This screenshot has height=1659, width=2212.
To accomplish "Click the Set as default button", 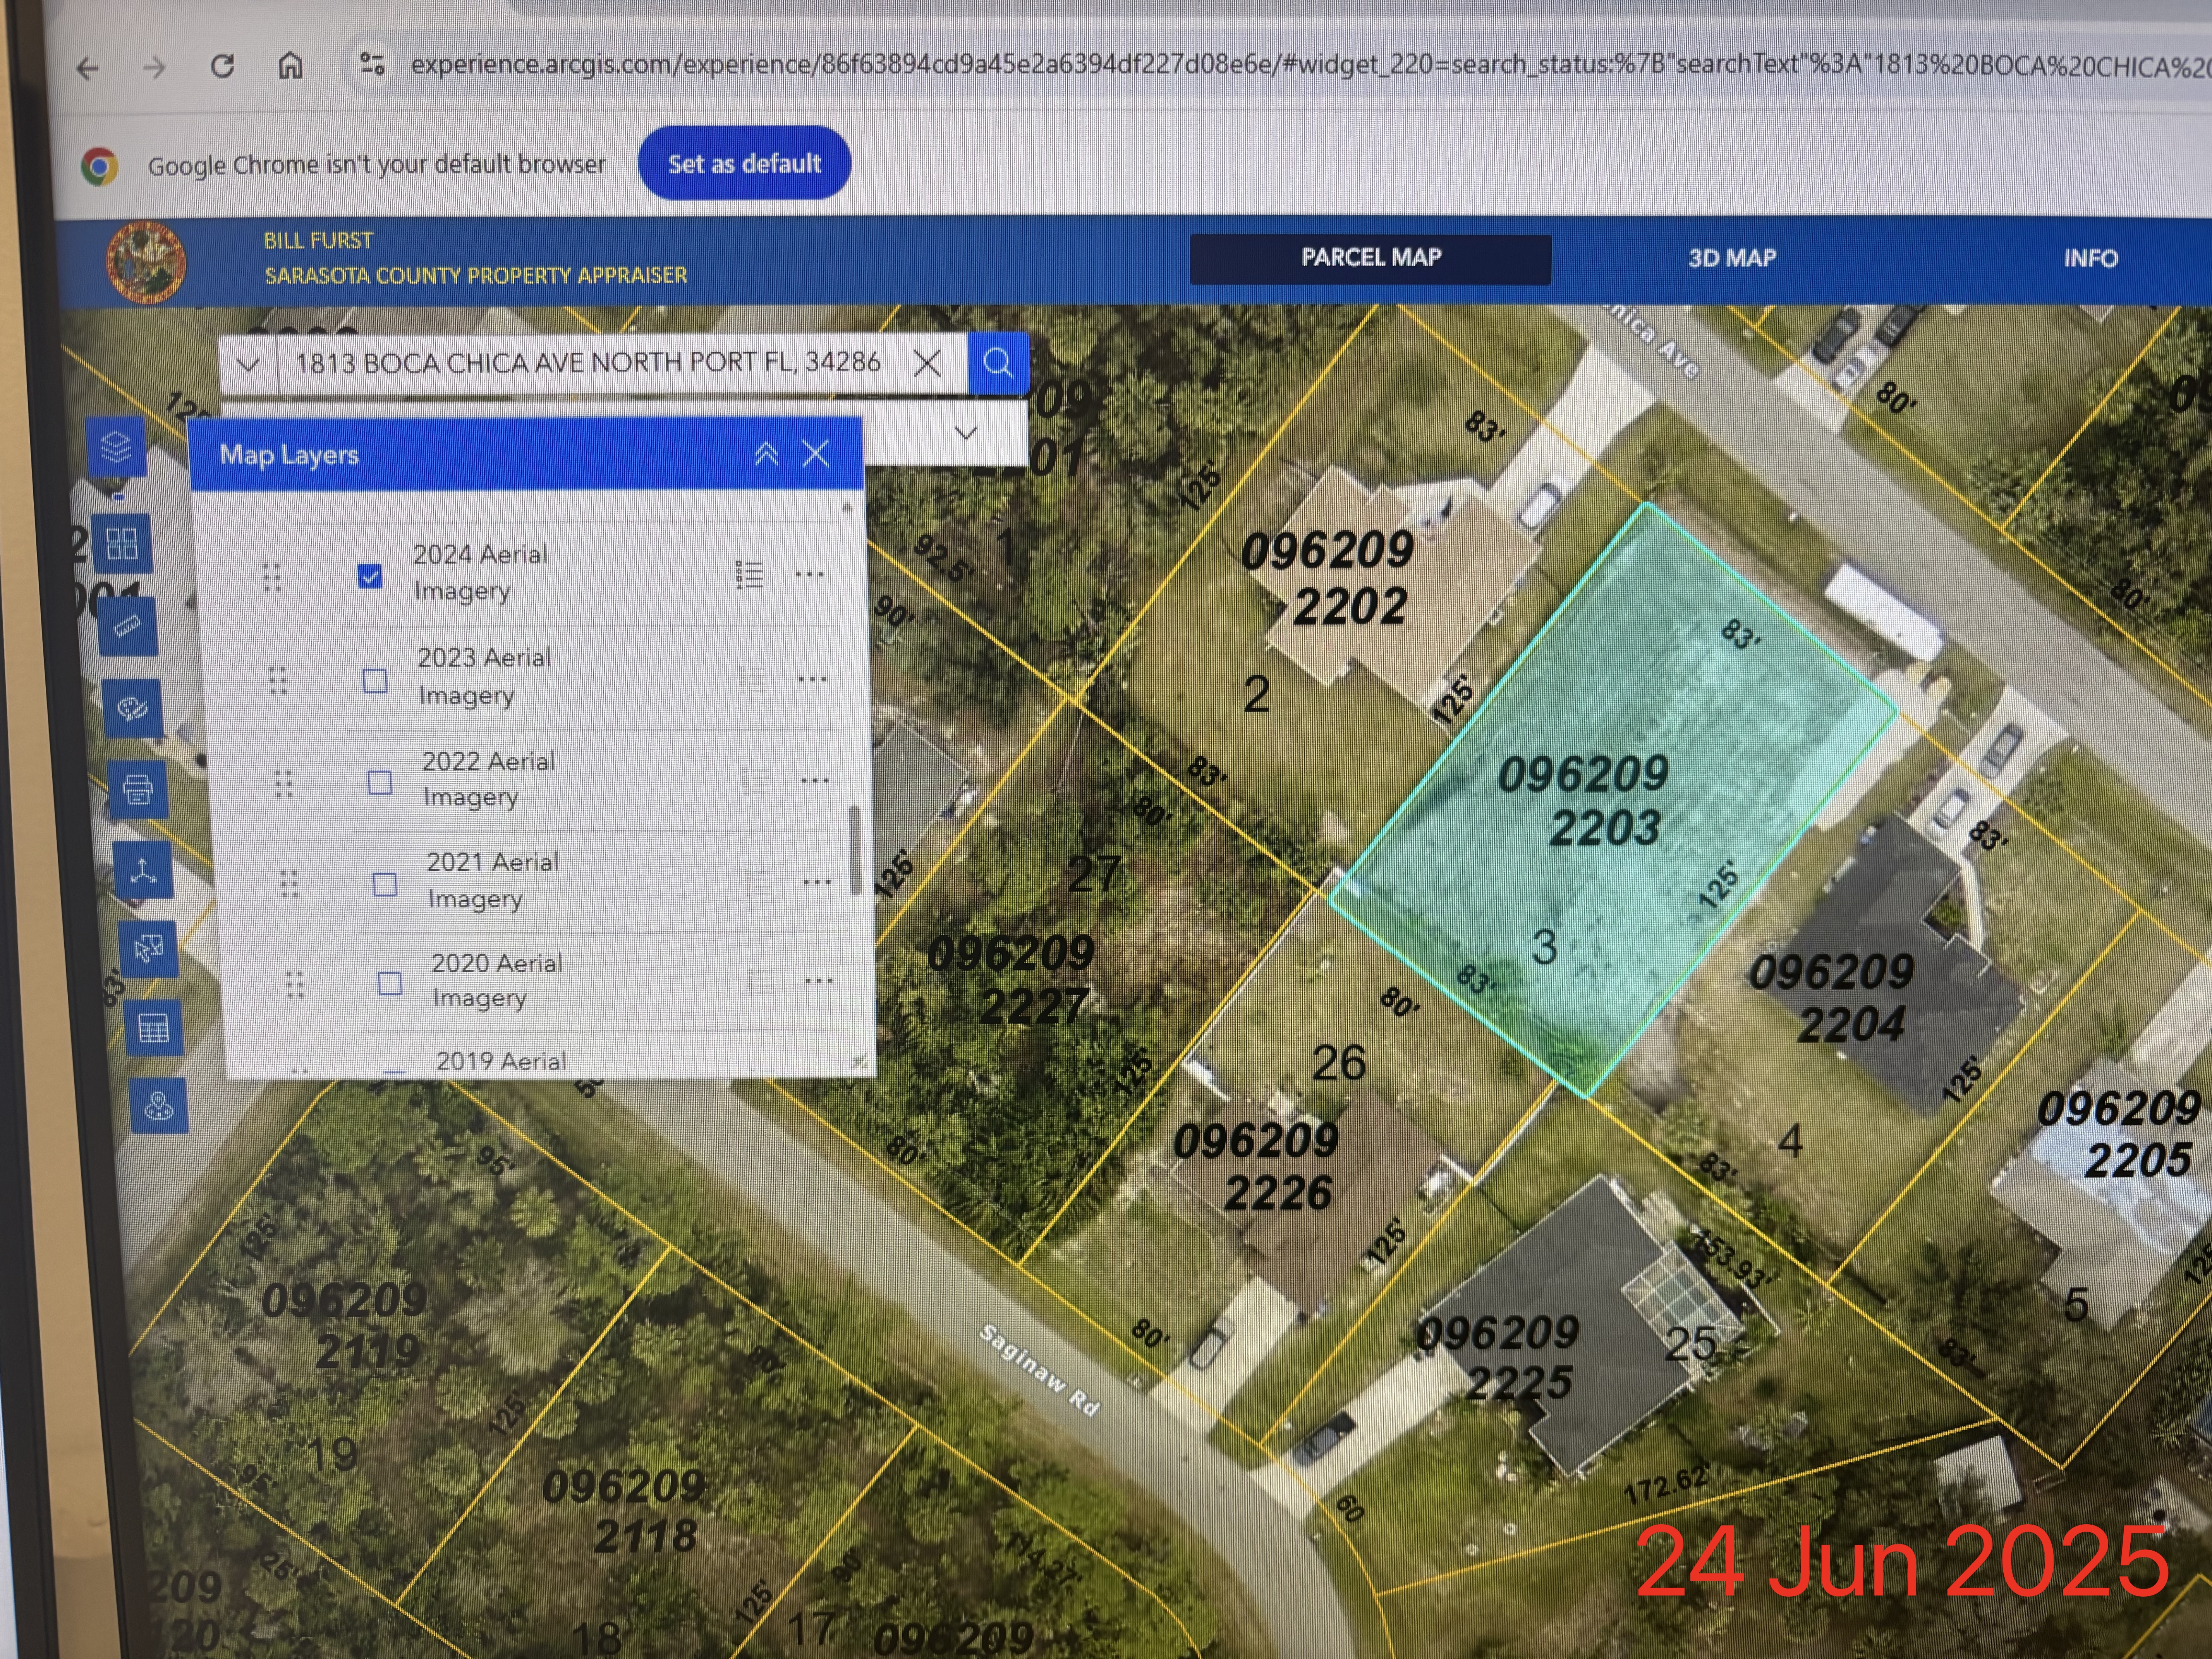I will tap(744, 163).
